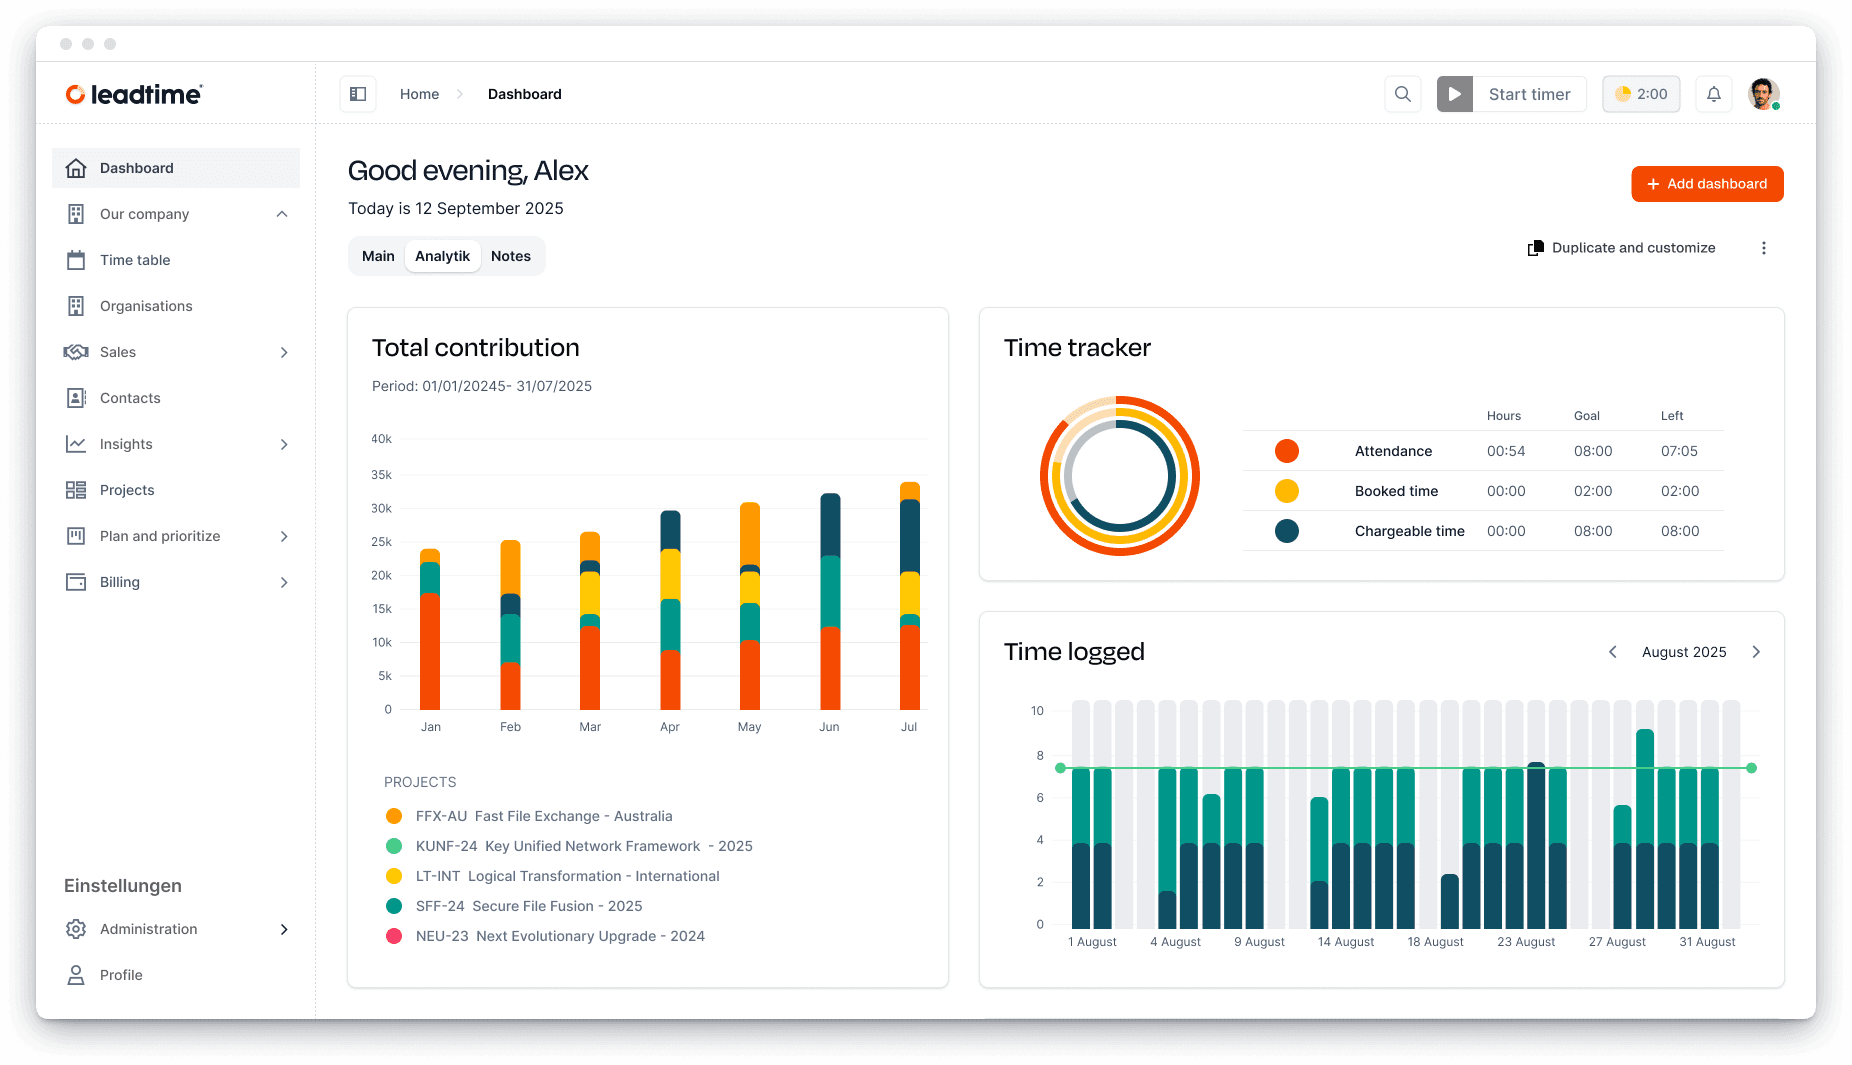Click the Add dashboard button
Viewport: 1852px width, 1065px height.
[1706, 184]
